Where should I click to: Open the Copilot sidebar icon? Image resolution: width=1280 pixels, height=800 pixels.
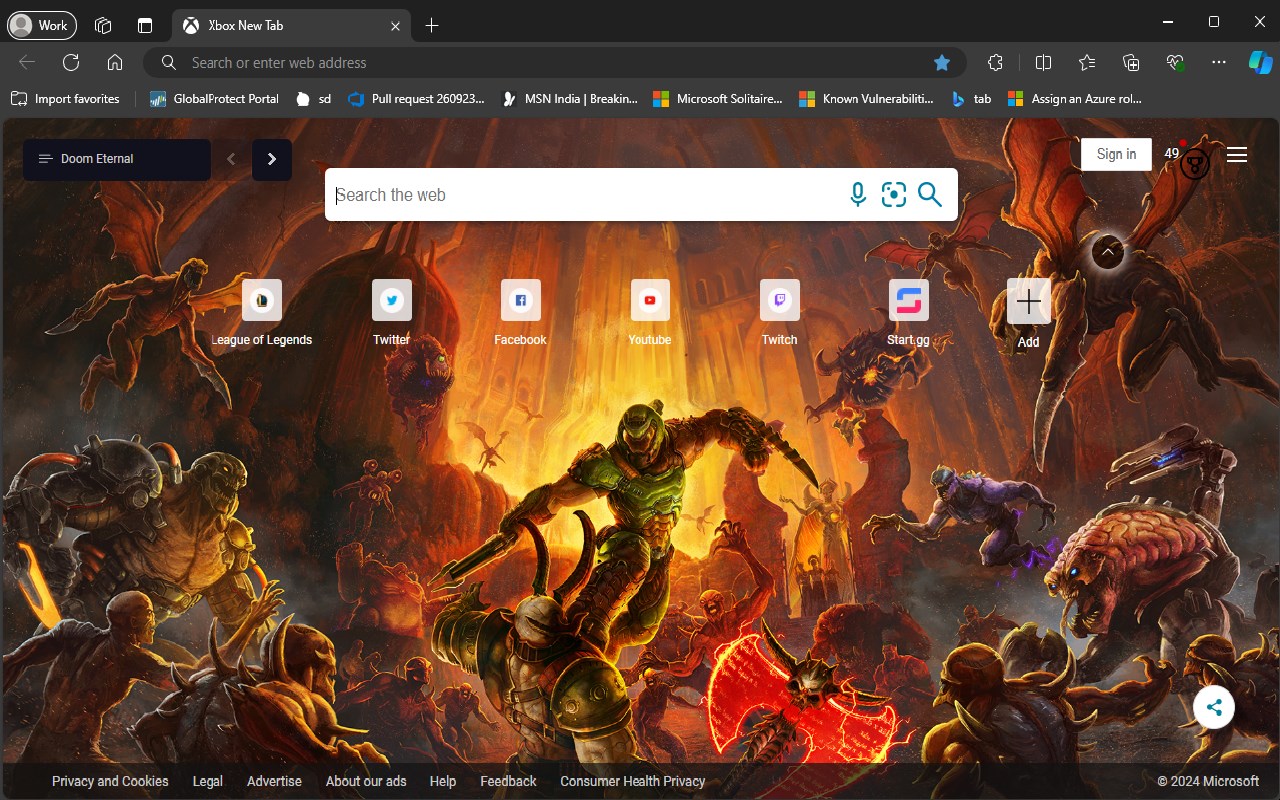(x=1260, y=62)
